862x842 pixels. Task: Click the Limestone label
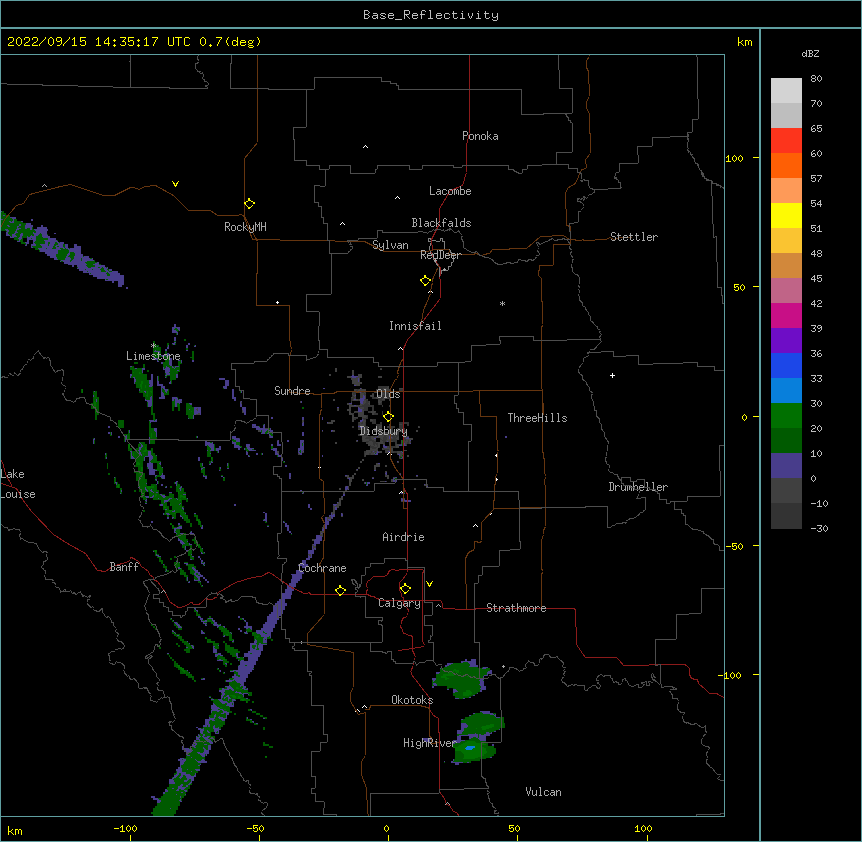(x=153, y=356)
